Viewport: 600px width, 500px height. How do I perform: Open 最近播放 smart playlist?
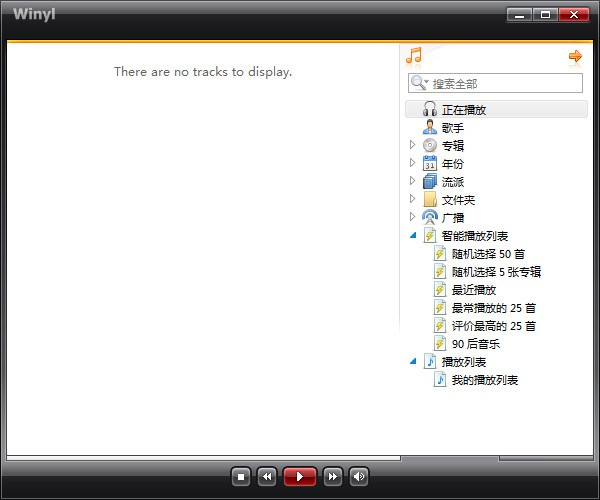tap(465, 290)
